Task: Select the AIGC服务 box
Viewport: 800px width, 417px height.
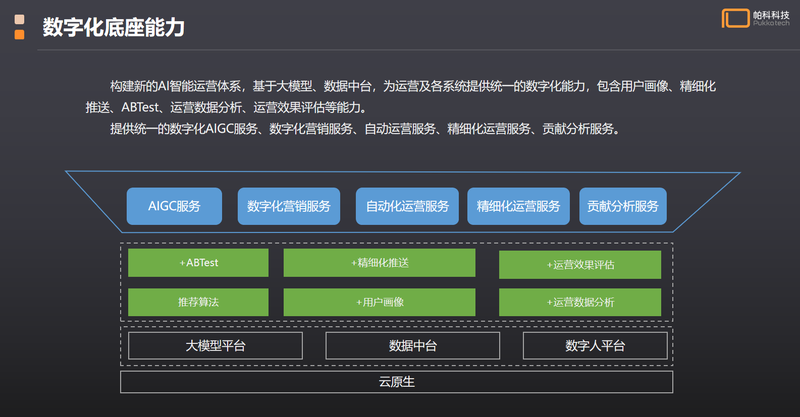Action: (x=174, y=206)
